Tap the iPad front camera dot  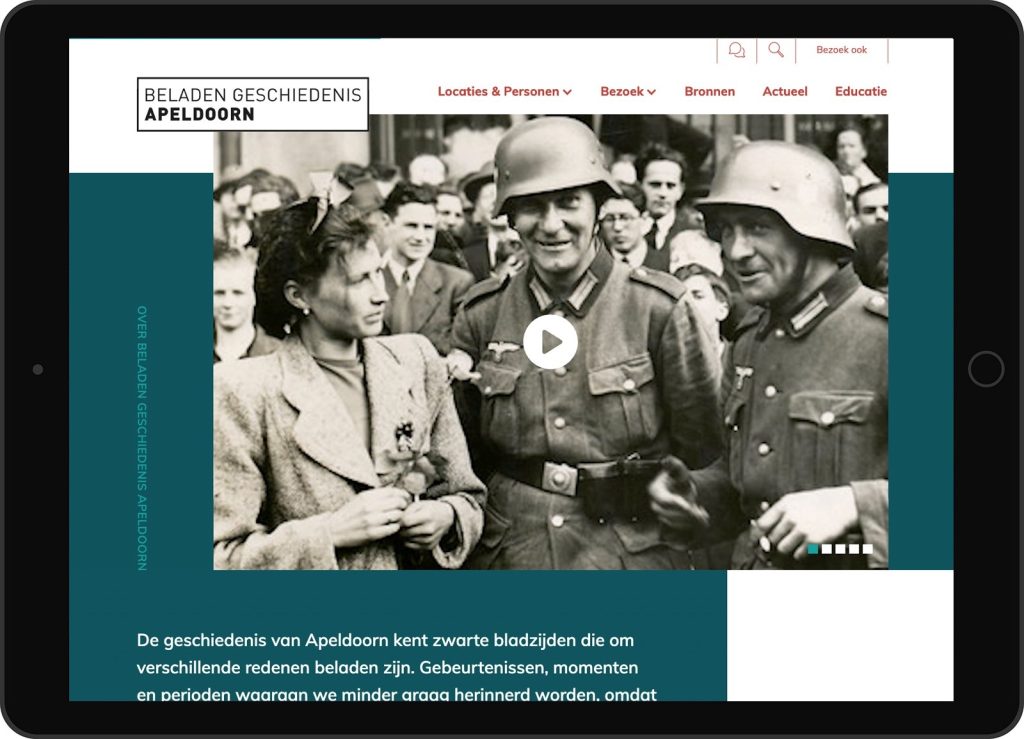[38, 369]
